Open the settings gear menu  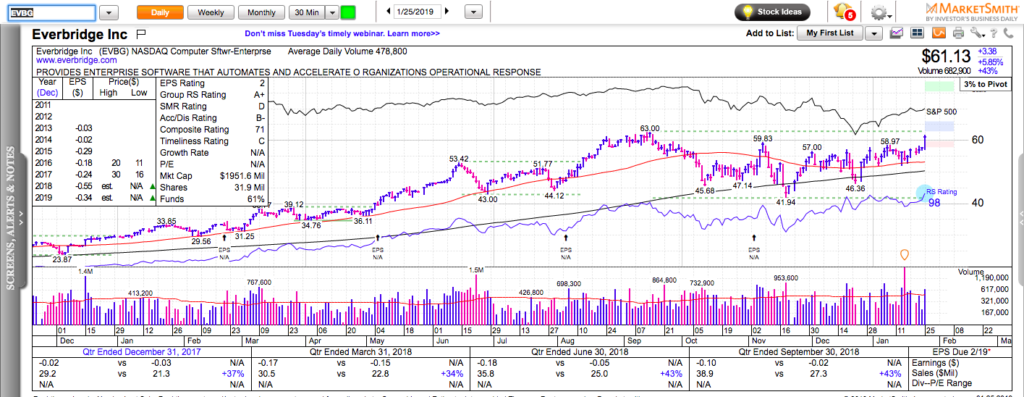tap(881, 13)
